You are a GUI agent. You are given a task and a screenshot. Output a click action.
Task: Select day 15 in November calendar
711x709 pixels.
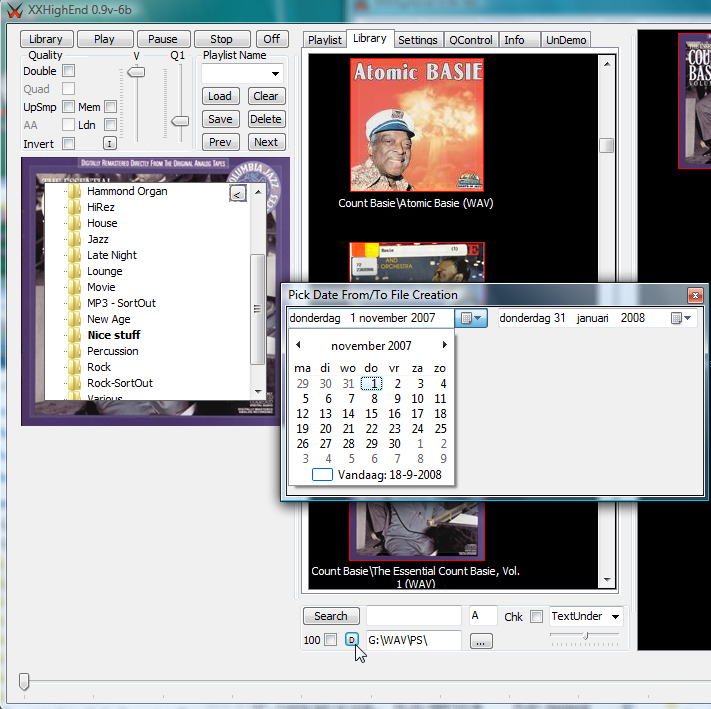click(x=371, y=413)
